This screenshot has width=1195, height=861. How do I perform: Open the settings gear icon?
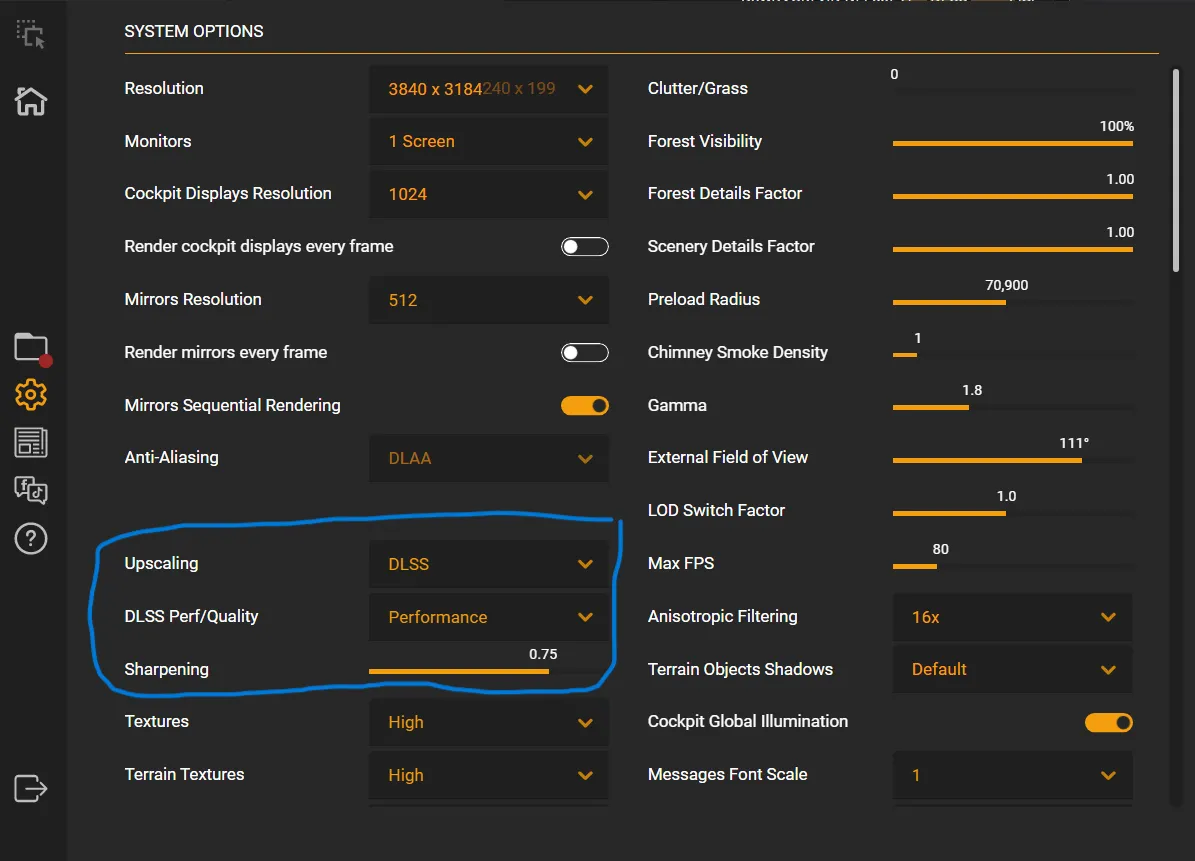30,395
